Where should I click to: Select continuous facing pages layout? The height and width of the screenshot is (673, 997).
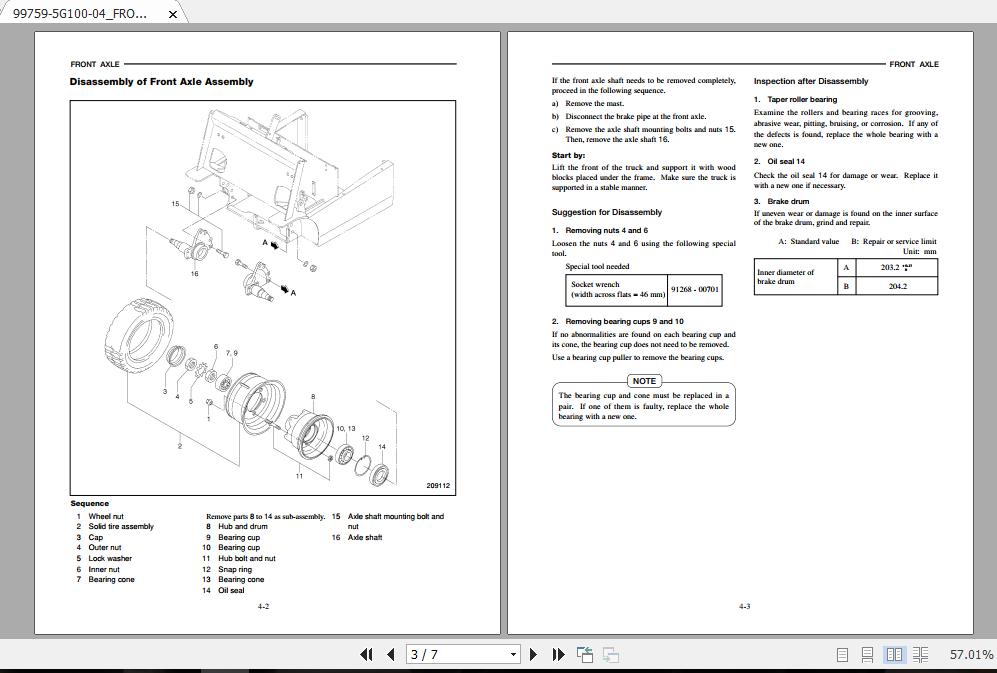click(920, 655)
